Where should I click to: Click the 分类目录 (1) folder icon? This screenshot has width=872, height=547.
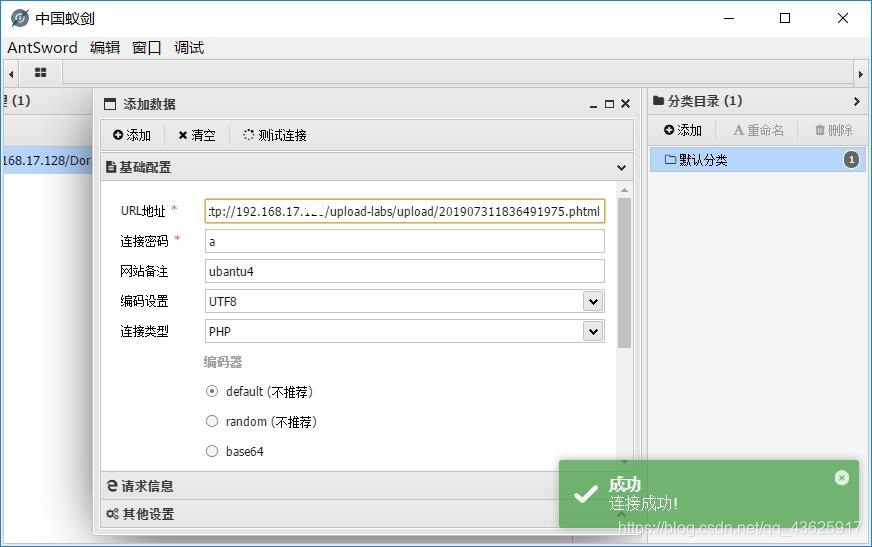pos(658,101)
